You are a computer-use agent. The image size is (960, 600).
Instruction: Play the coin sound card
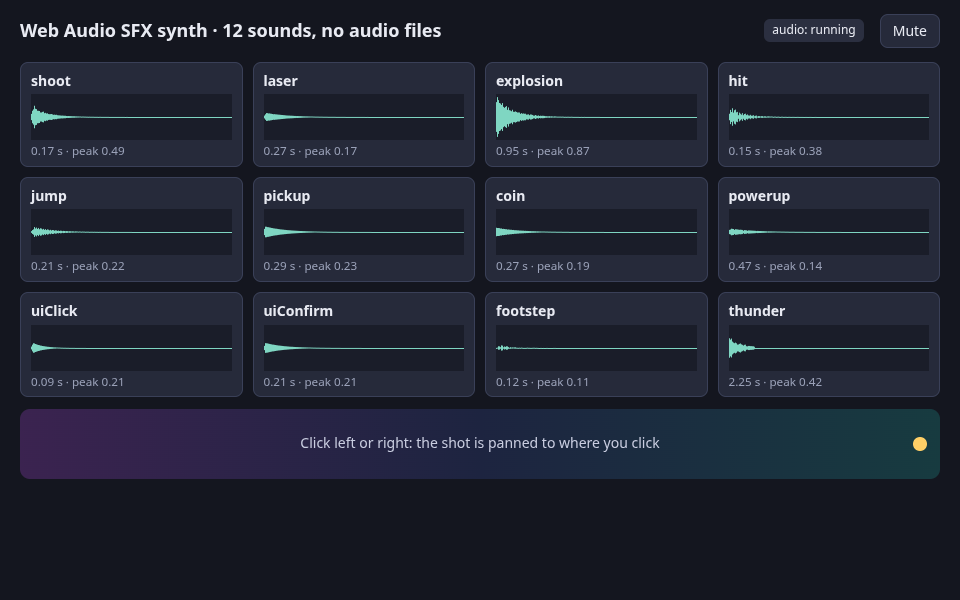click(x=596, y=230)
